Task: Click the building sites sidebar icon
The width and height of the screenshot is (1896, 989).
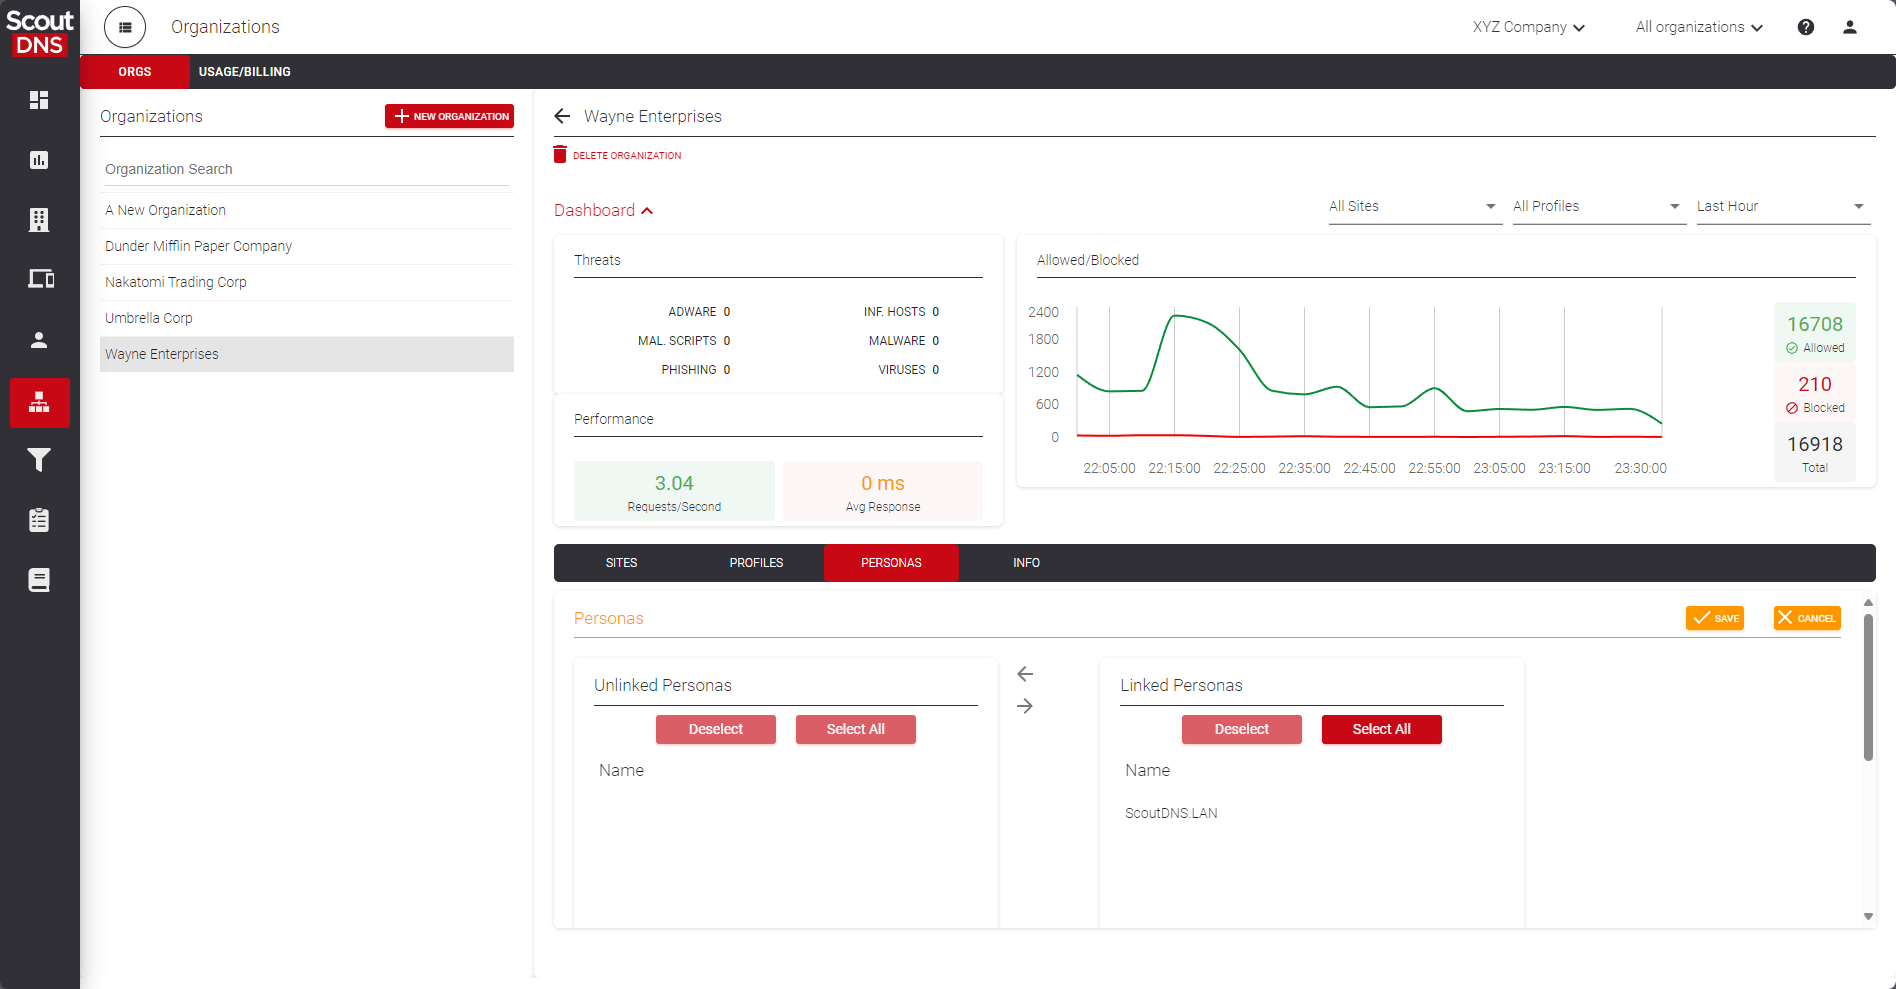Action: [x=39, y=220]
